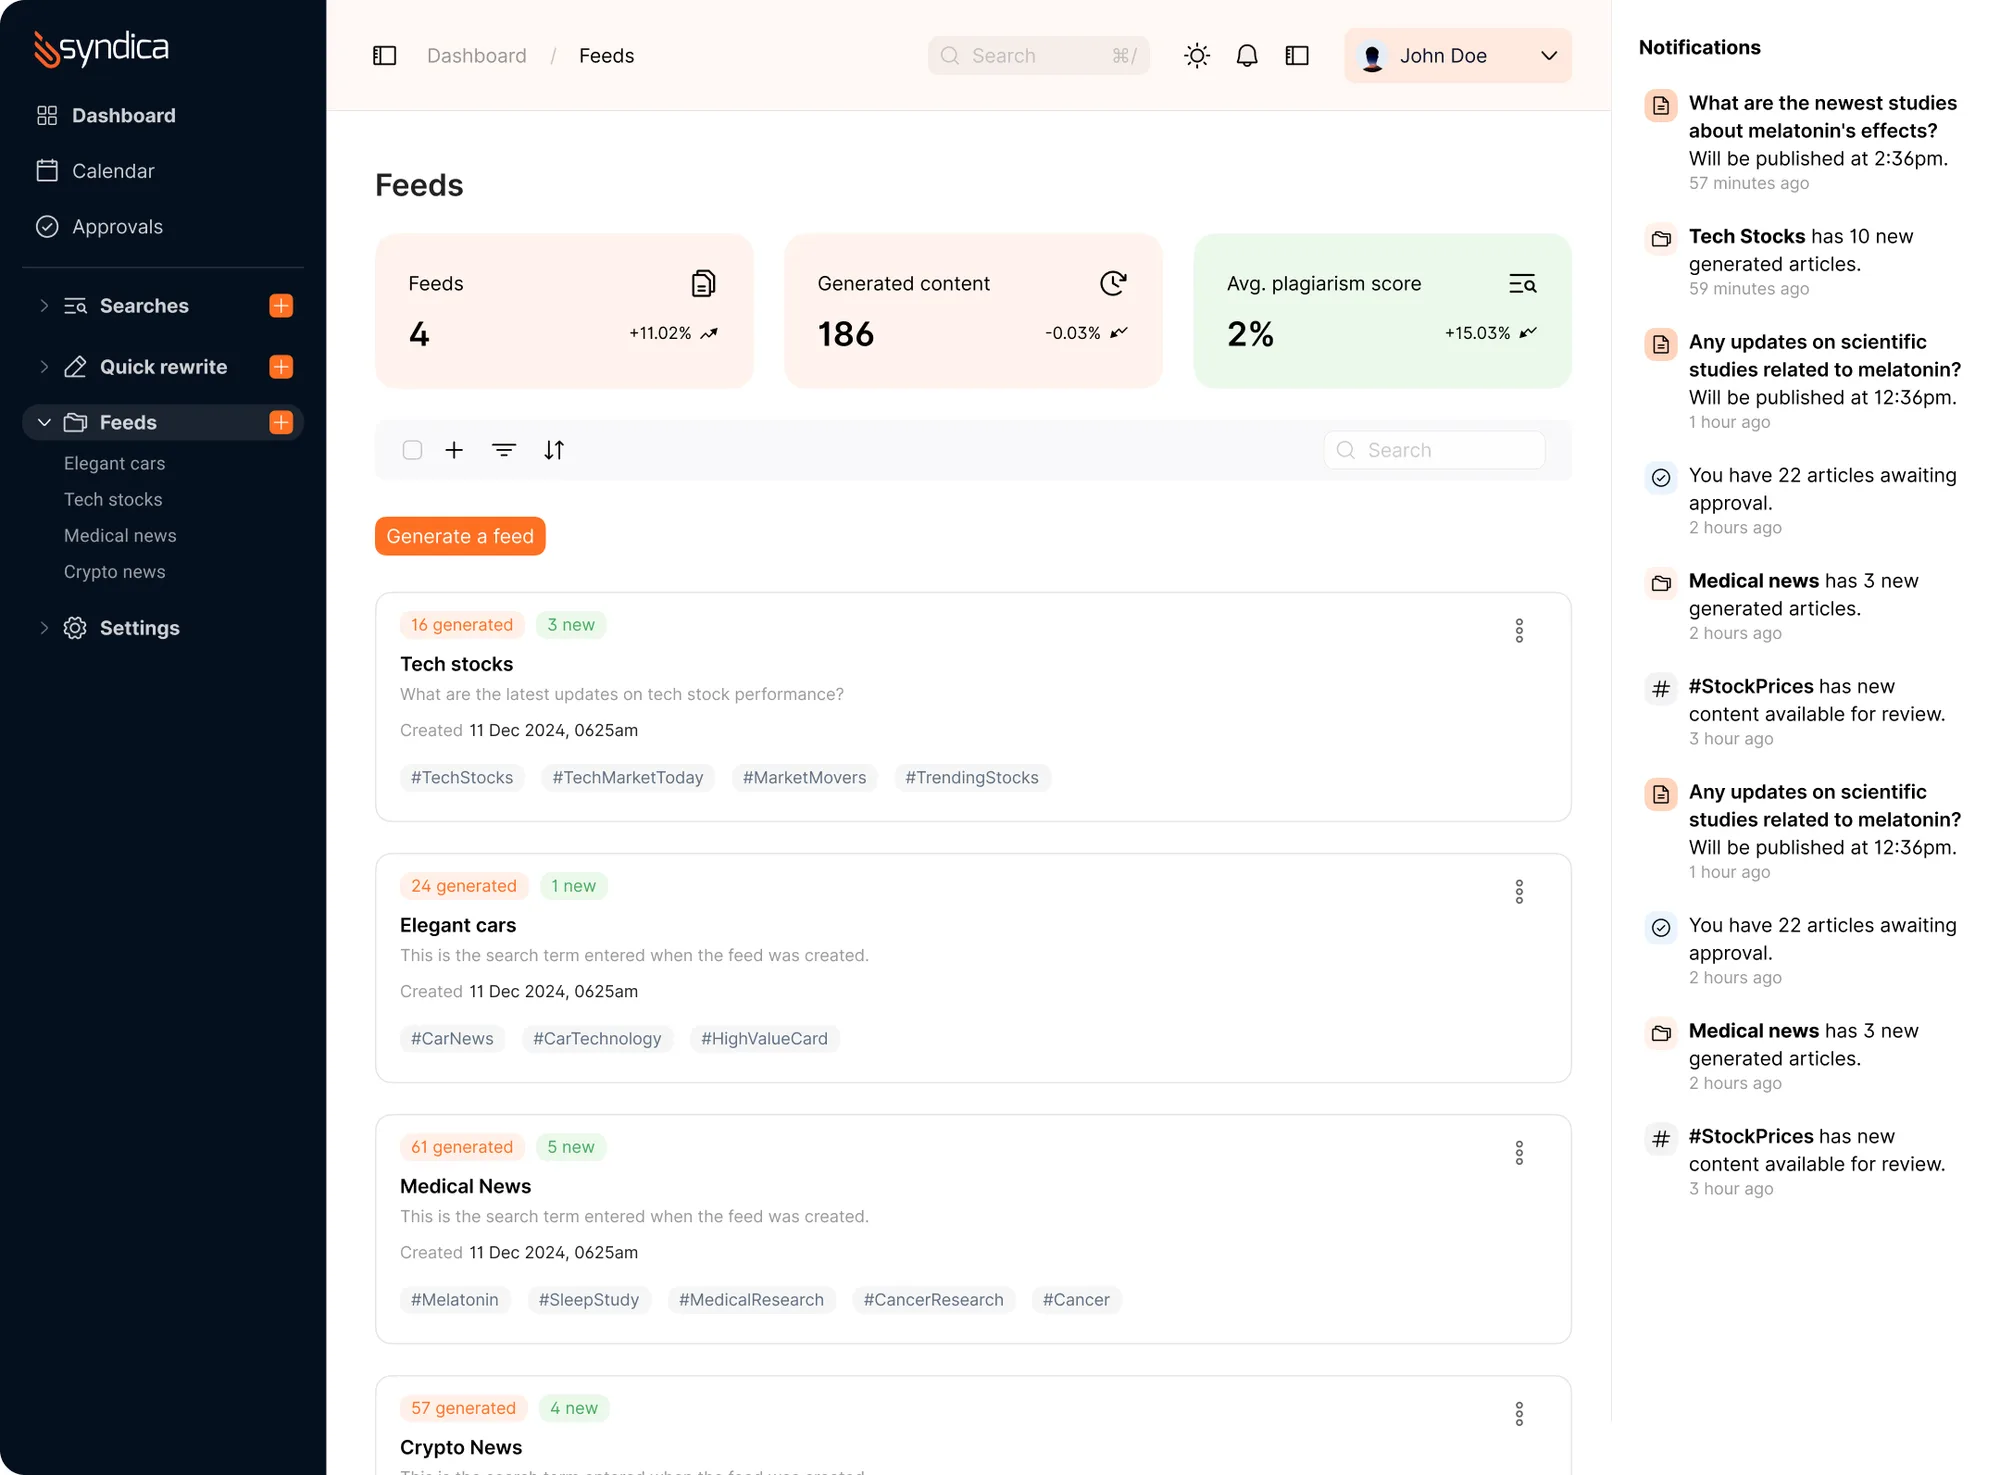The width and height of the screenshot is (2000, 1475).
Task: Click #MarketMovers tag
Action: point(805,778)
